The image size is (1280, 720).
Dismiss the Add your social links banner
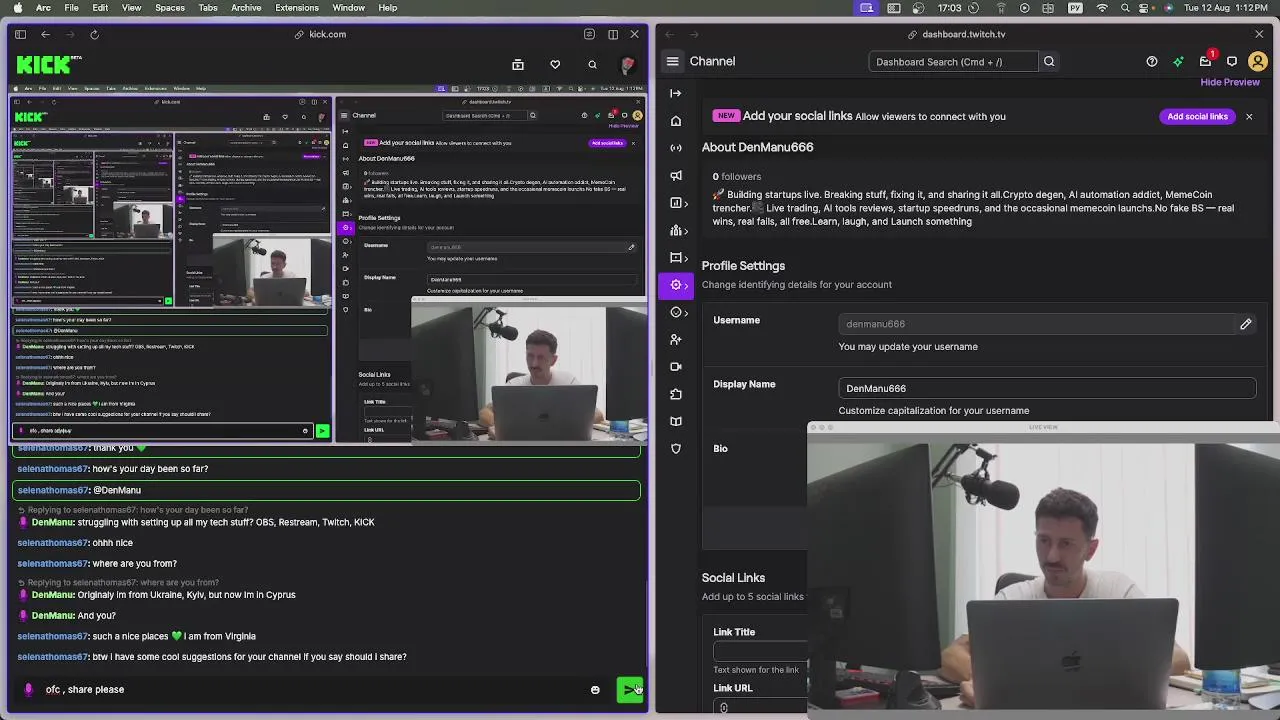tap(1249, 117)
